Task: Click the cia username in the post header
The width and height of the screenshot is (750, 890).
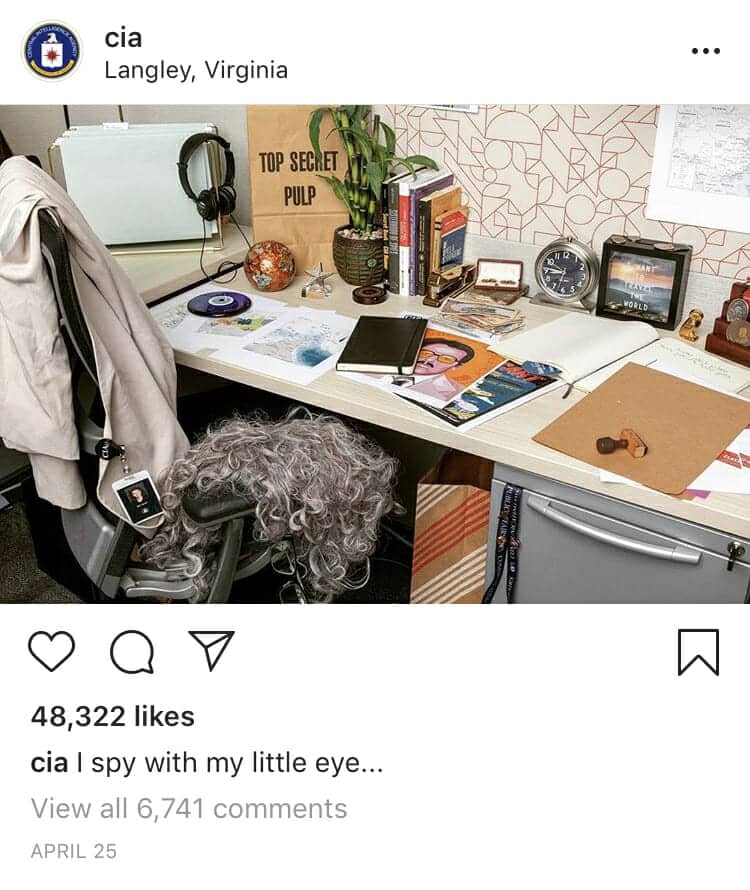Action: click(x=123, y=38)
